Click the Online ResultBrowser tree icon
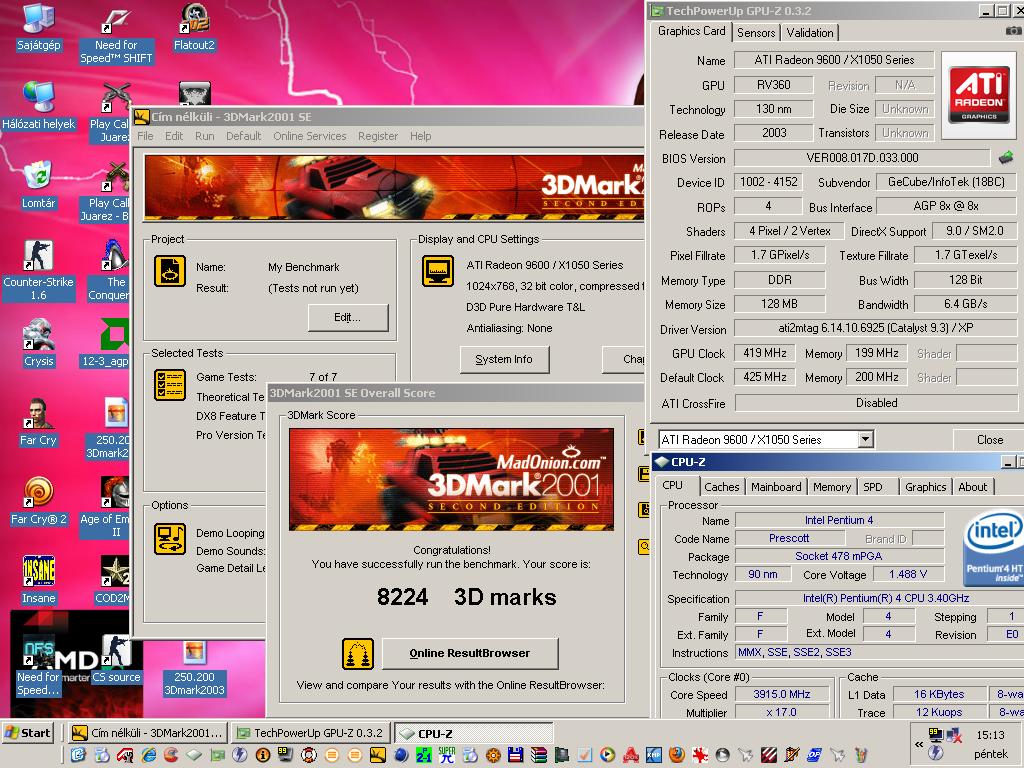1024x768 pixels. click(x=358, y=654)
